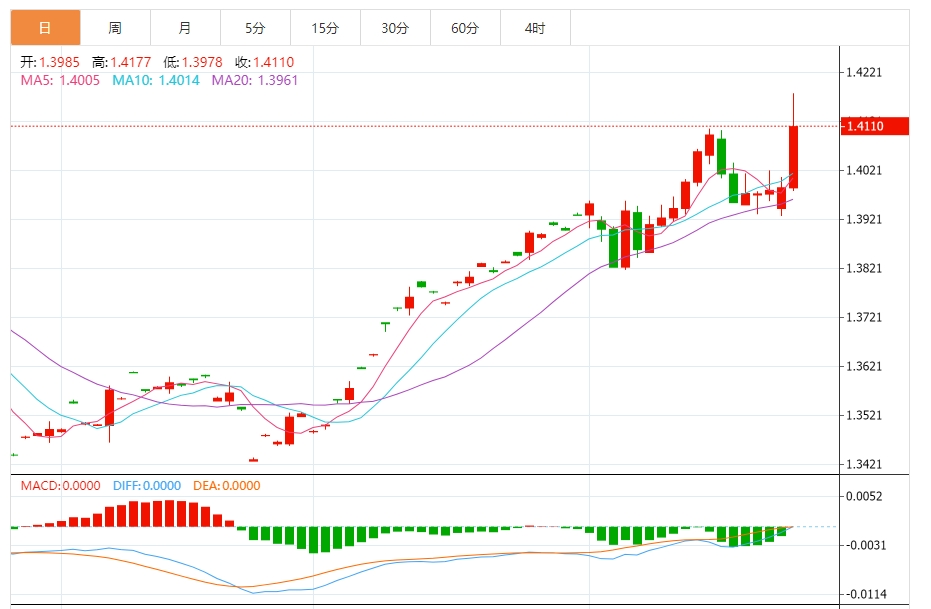Switch to the 月 monthly tab
931x609 pixels.
[185, 29]
